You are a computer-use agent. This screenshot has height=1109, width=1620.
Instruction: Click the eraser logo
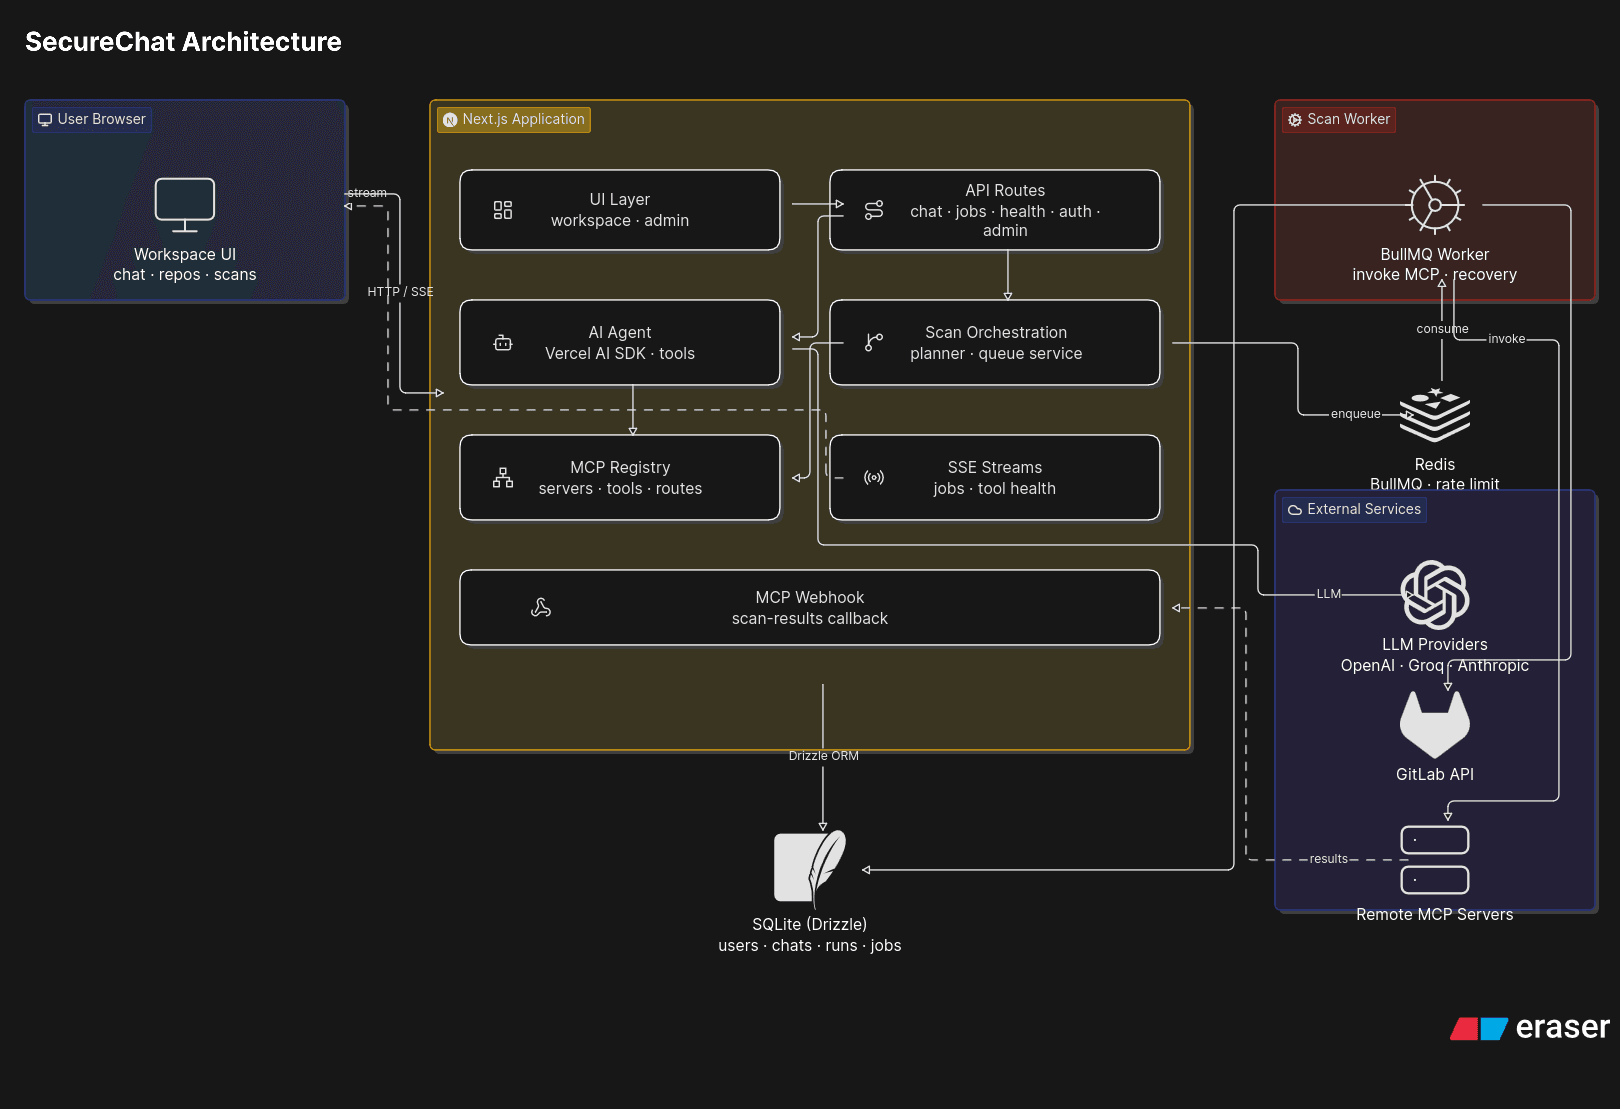[x=1530, y=1028]
